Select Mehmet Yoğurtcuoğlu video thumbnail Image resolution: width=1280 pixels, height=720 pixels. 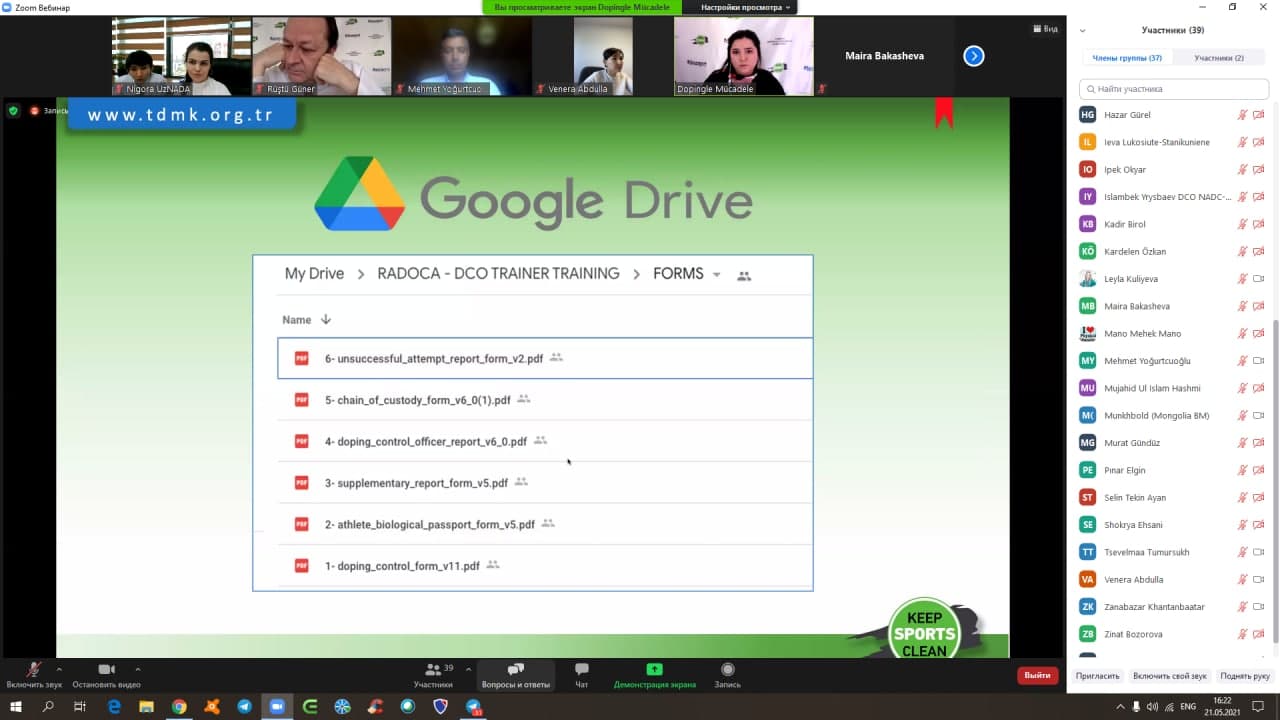click(x=461, y=56)
